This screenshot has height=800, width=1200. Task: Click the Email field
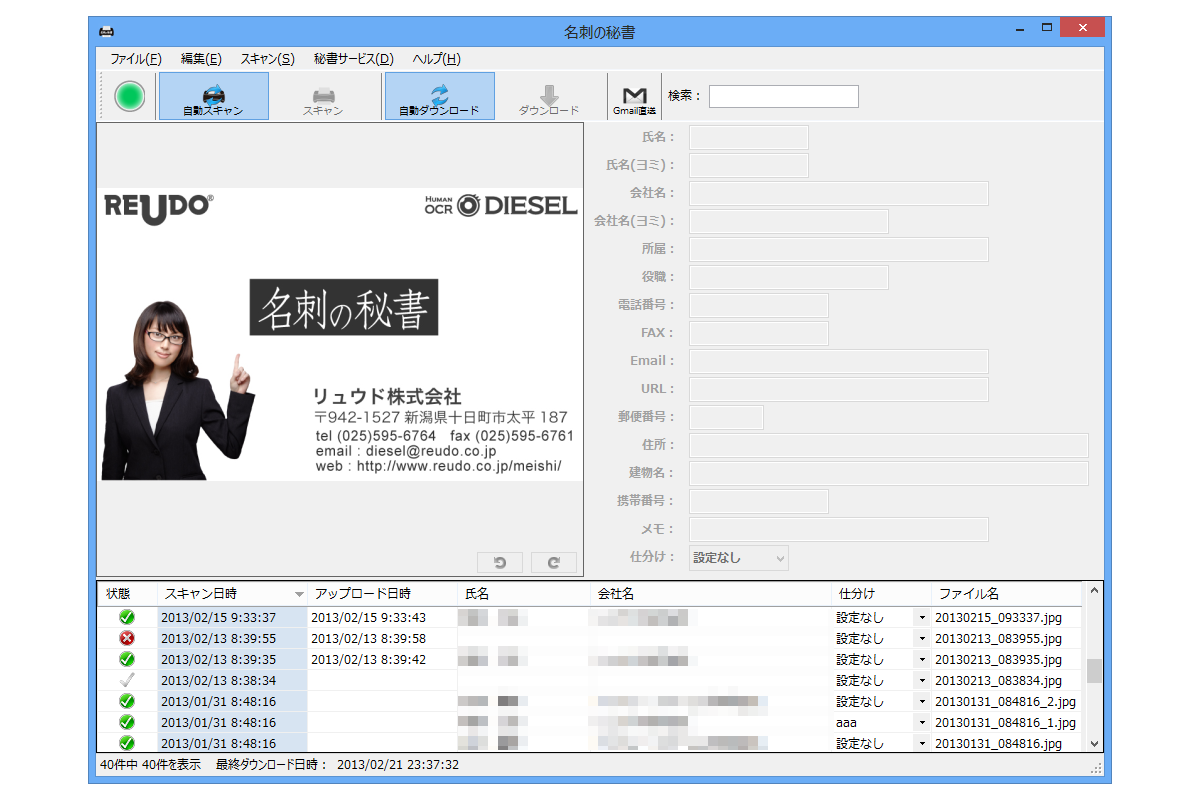[x=839, y=361]
